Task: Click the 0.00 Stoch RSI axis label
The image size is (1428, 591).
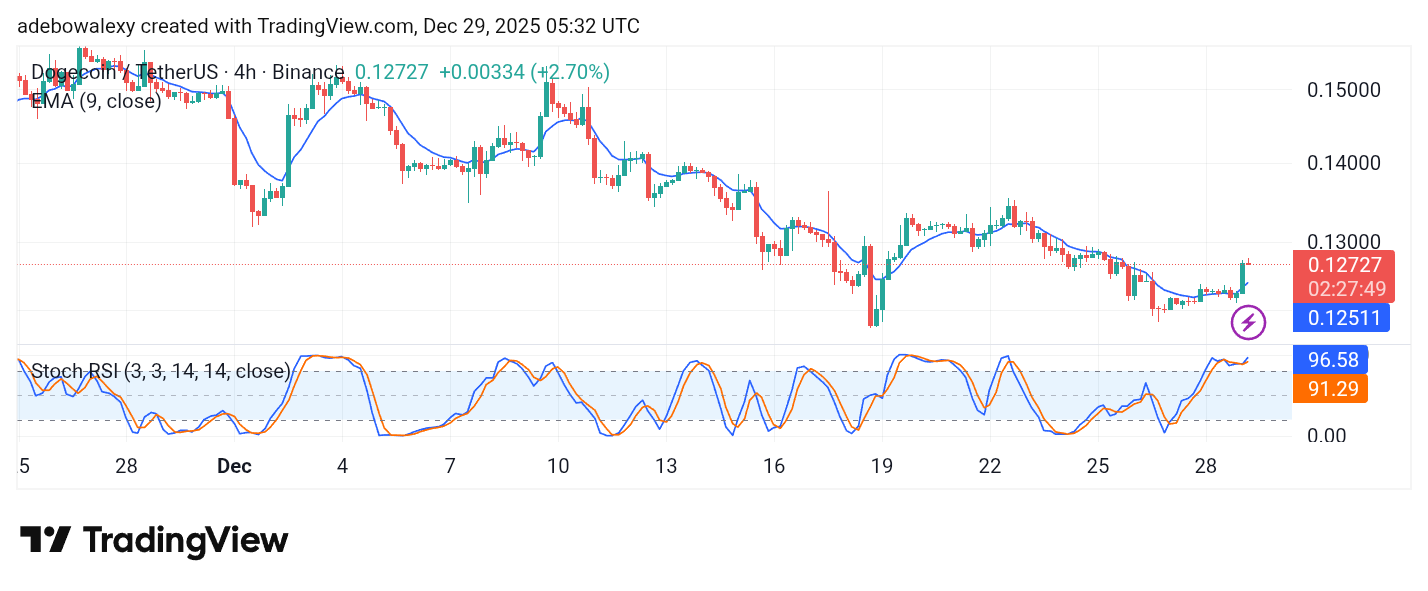Action: click(1328, 436)
